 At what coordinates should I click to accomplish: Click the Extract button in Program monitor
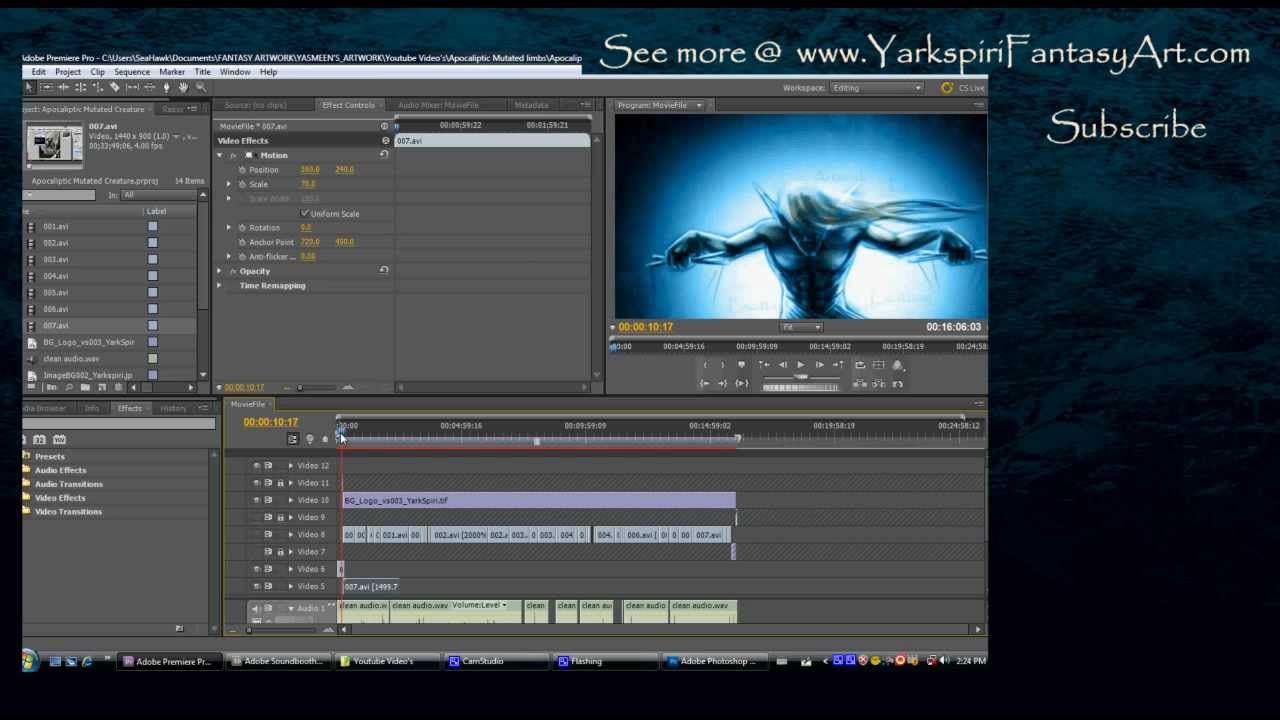pos(878,383)
